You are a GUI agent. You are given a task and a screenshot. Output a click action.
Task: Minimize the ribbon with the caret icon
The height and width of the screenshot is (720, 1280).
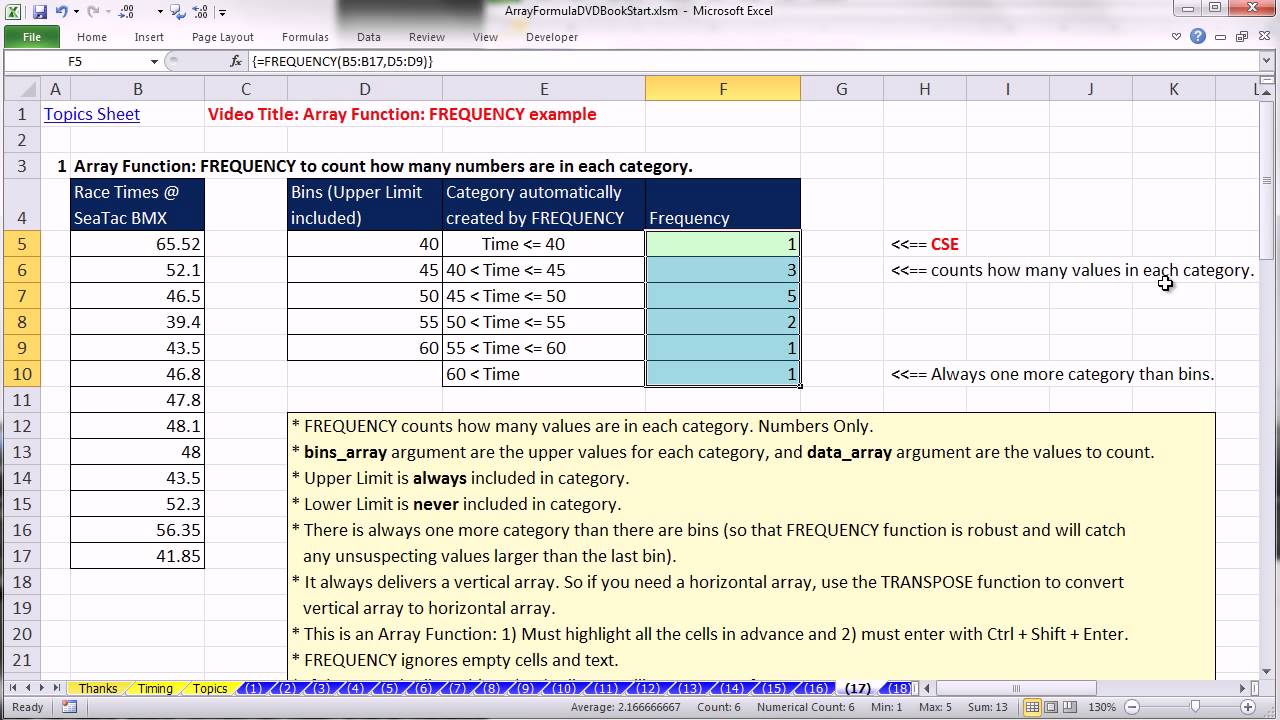[x=1177, y=37]
